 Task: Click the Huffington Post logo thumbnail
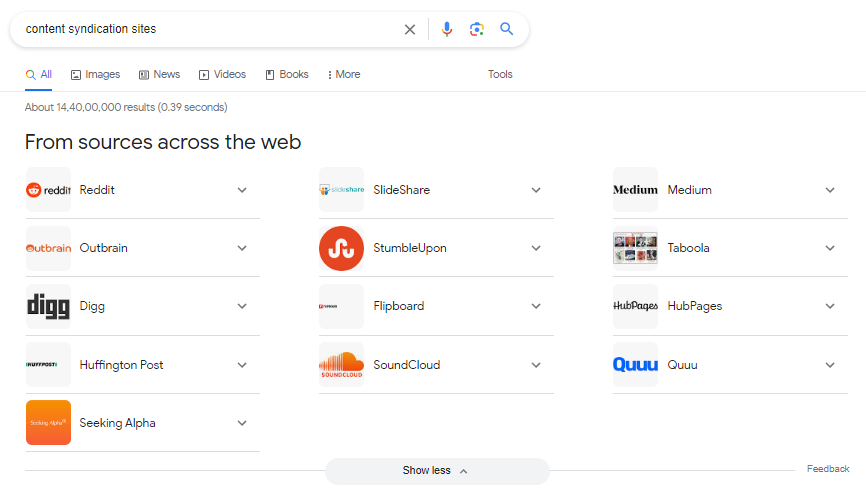tap(49, 365)
